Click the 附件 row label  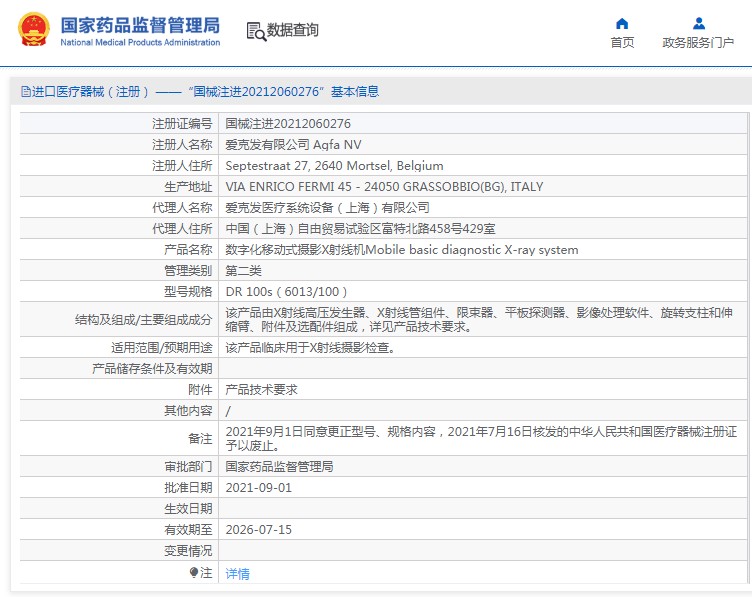point(200,389)
